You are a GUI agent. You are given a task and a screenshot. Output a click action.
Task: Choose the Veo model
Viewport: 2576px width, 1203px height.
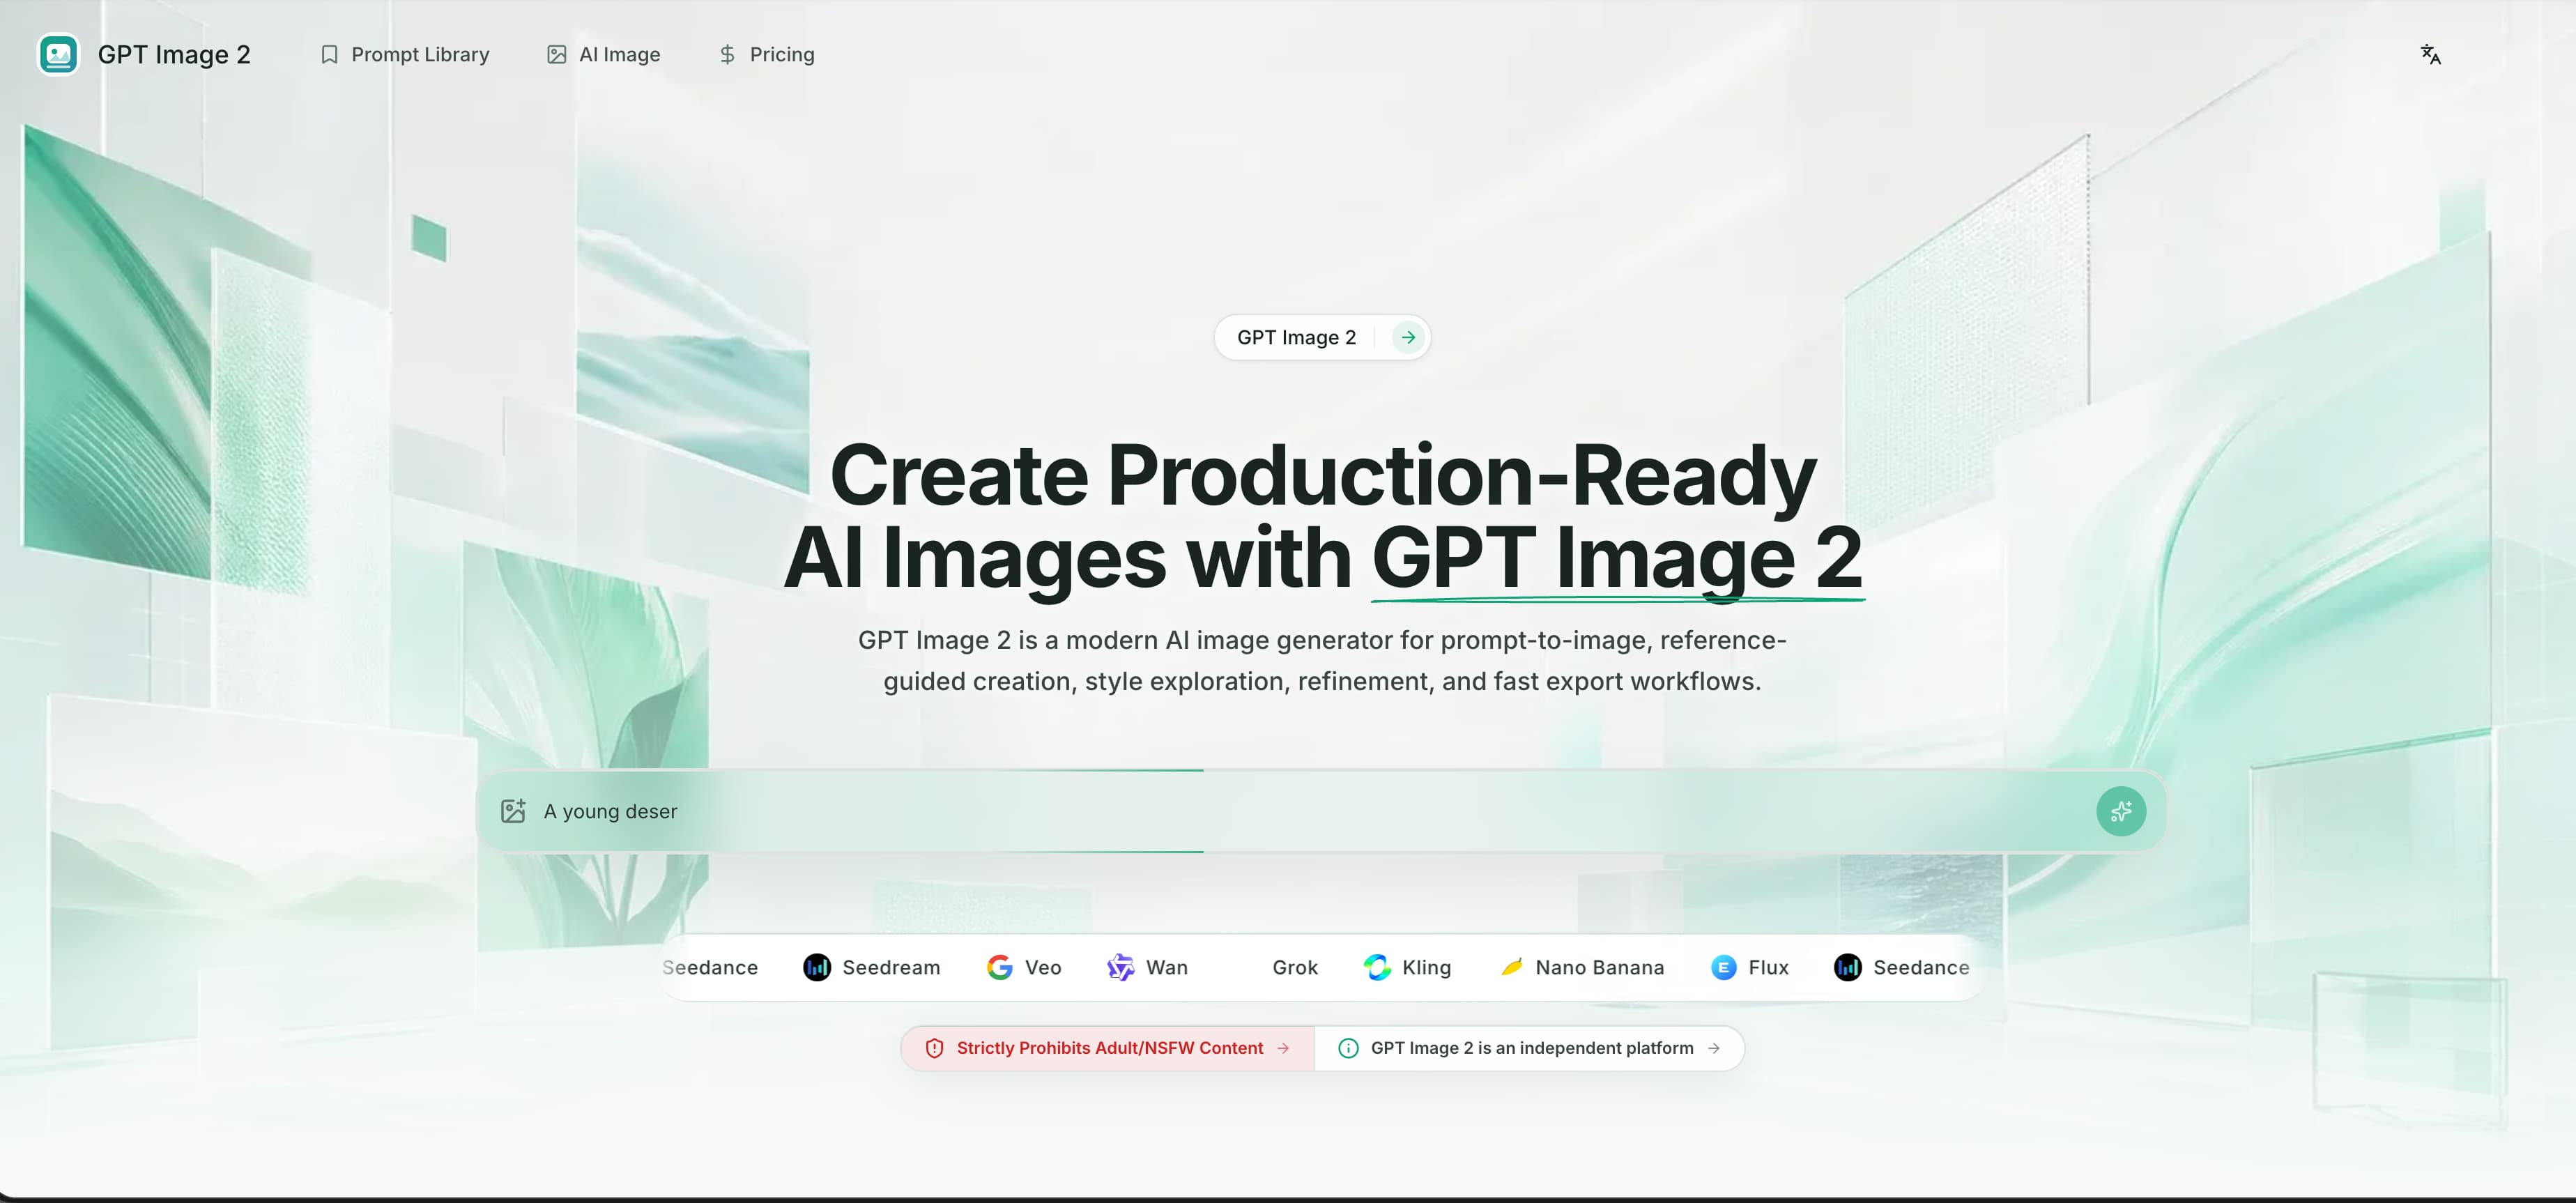[1024, 967]
